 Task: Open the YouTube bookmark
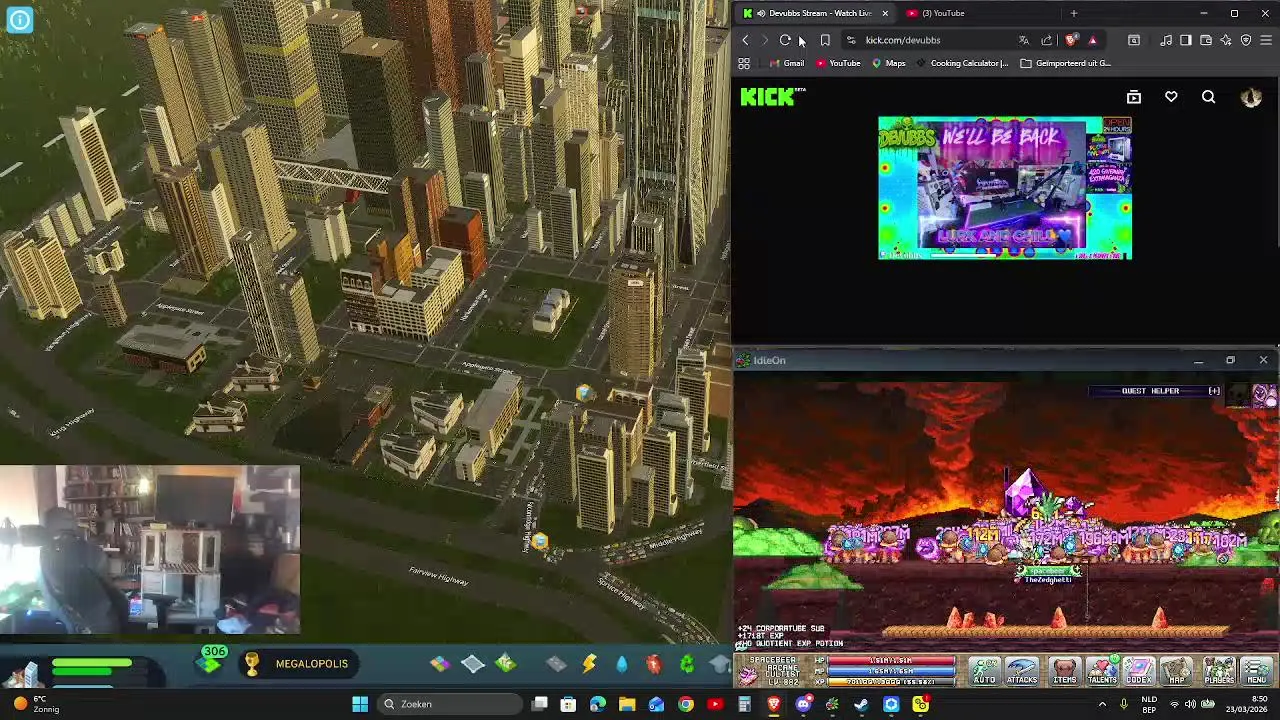838,63
